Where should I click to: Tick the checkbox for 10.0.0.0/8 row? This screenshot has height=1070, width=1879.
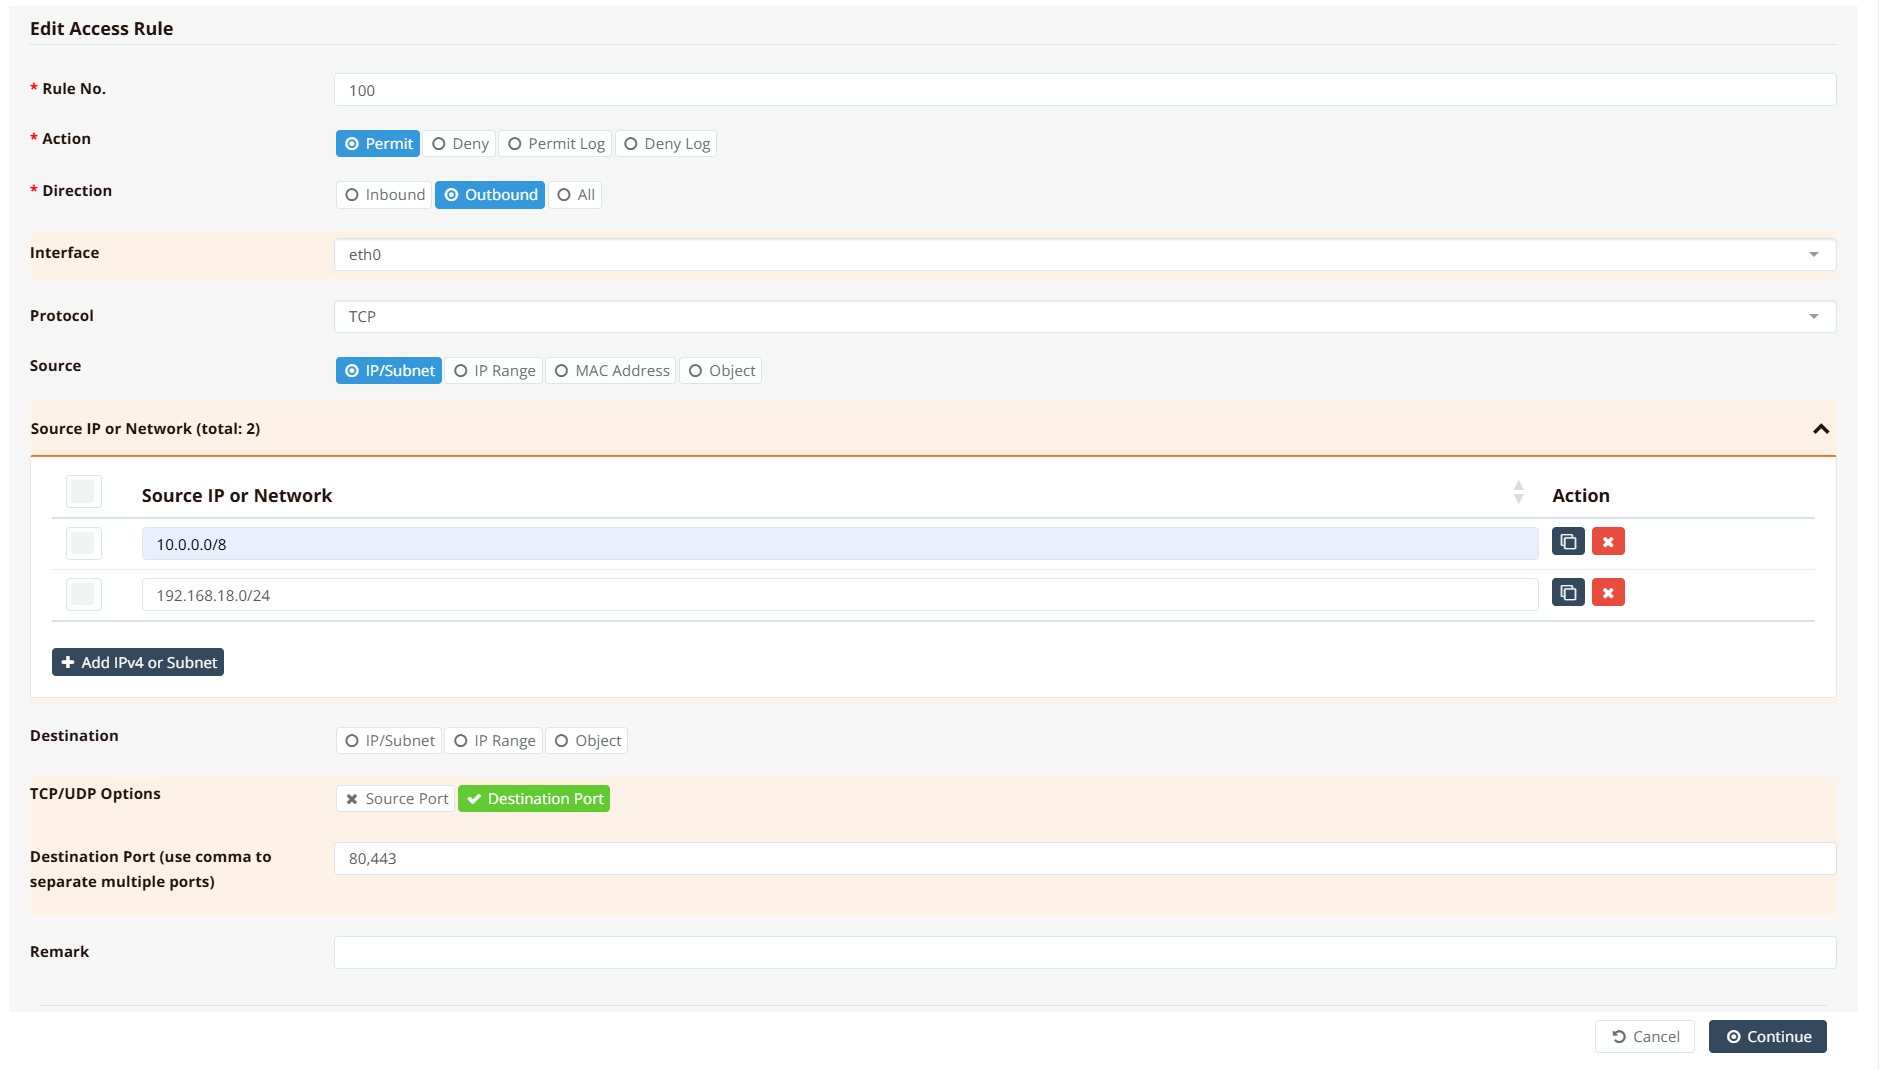(83, 543)
